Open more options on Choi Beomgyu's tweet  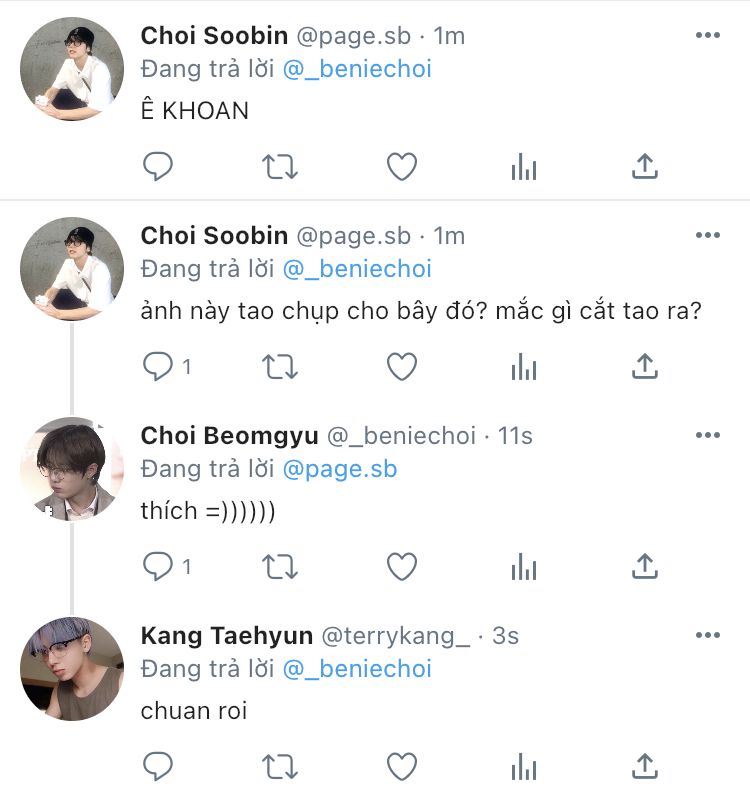pyautogui.click(x=707, y=436)
